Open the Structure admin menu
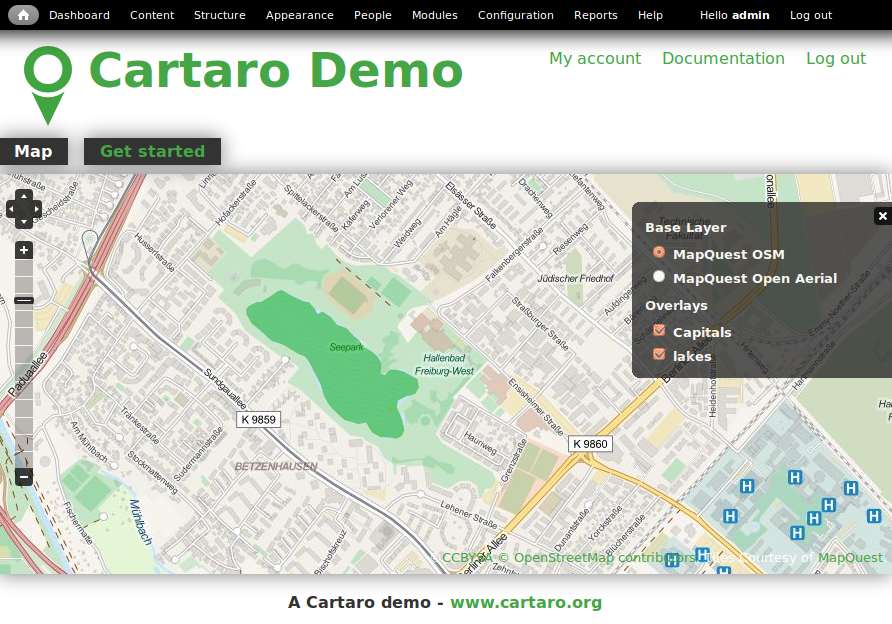 pyautogui.click(x=219, y=15)
